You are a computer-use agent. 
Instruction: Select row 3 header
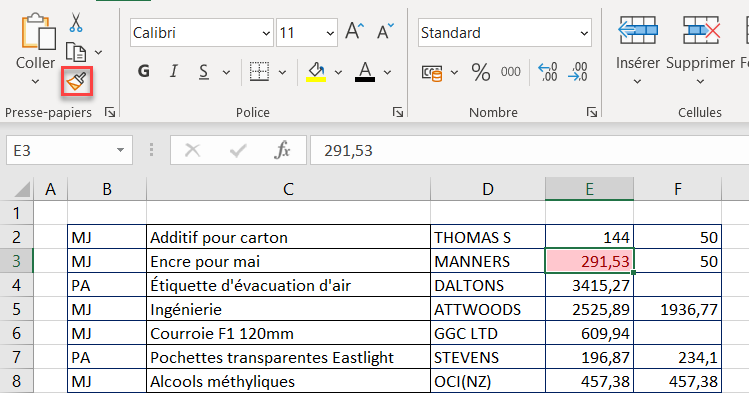coord(17,261)
